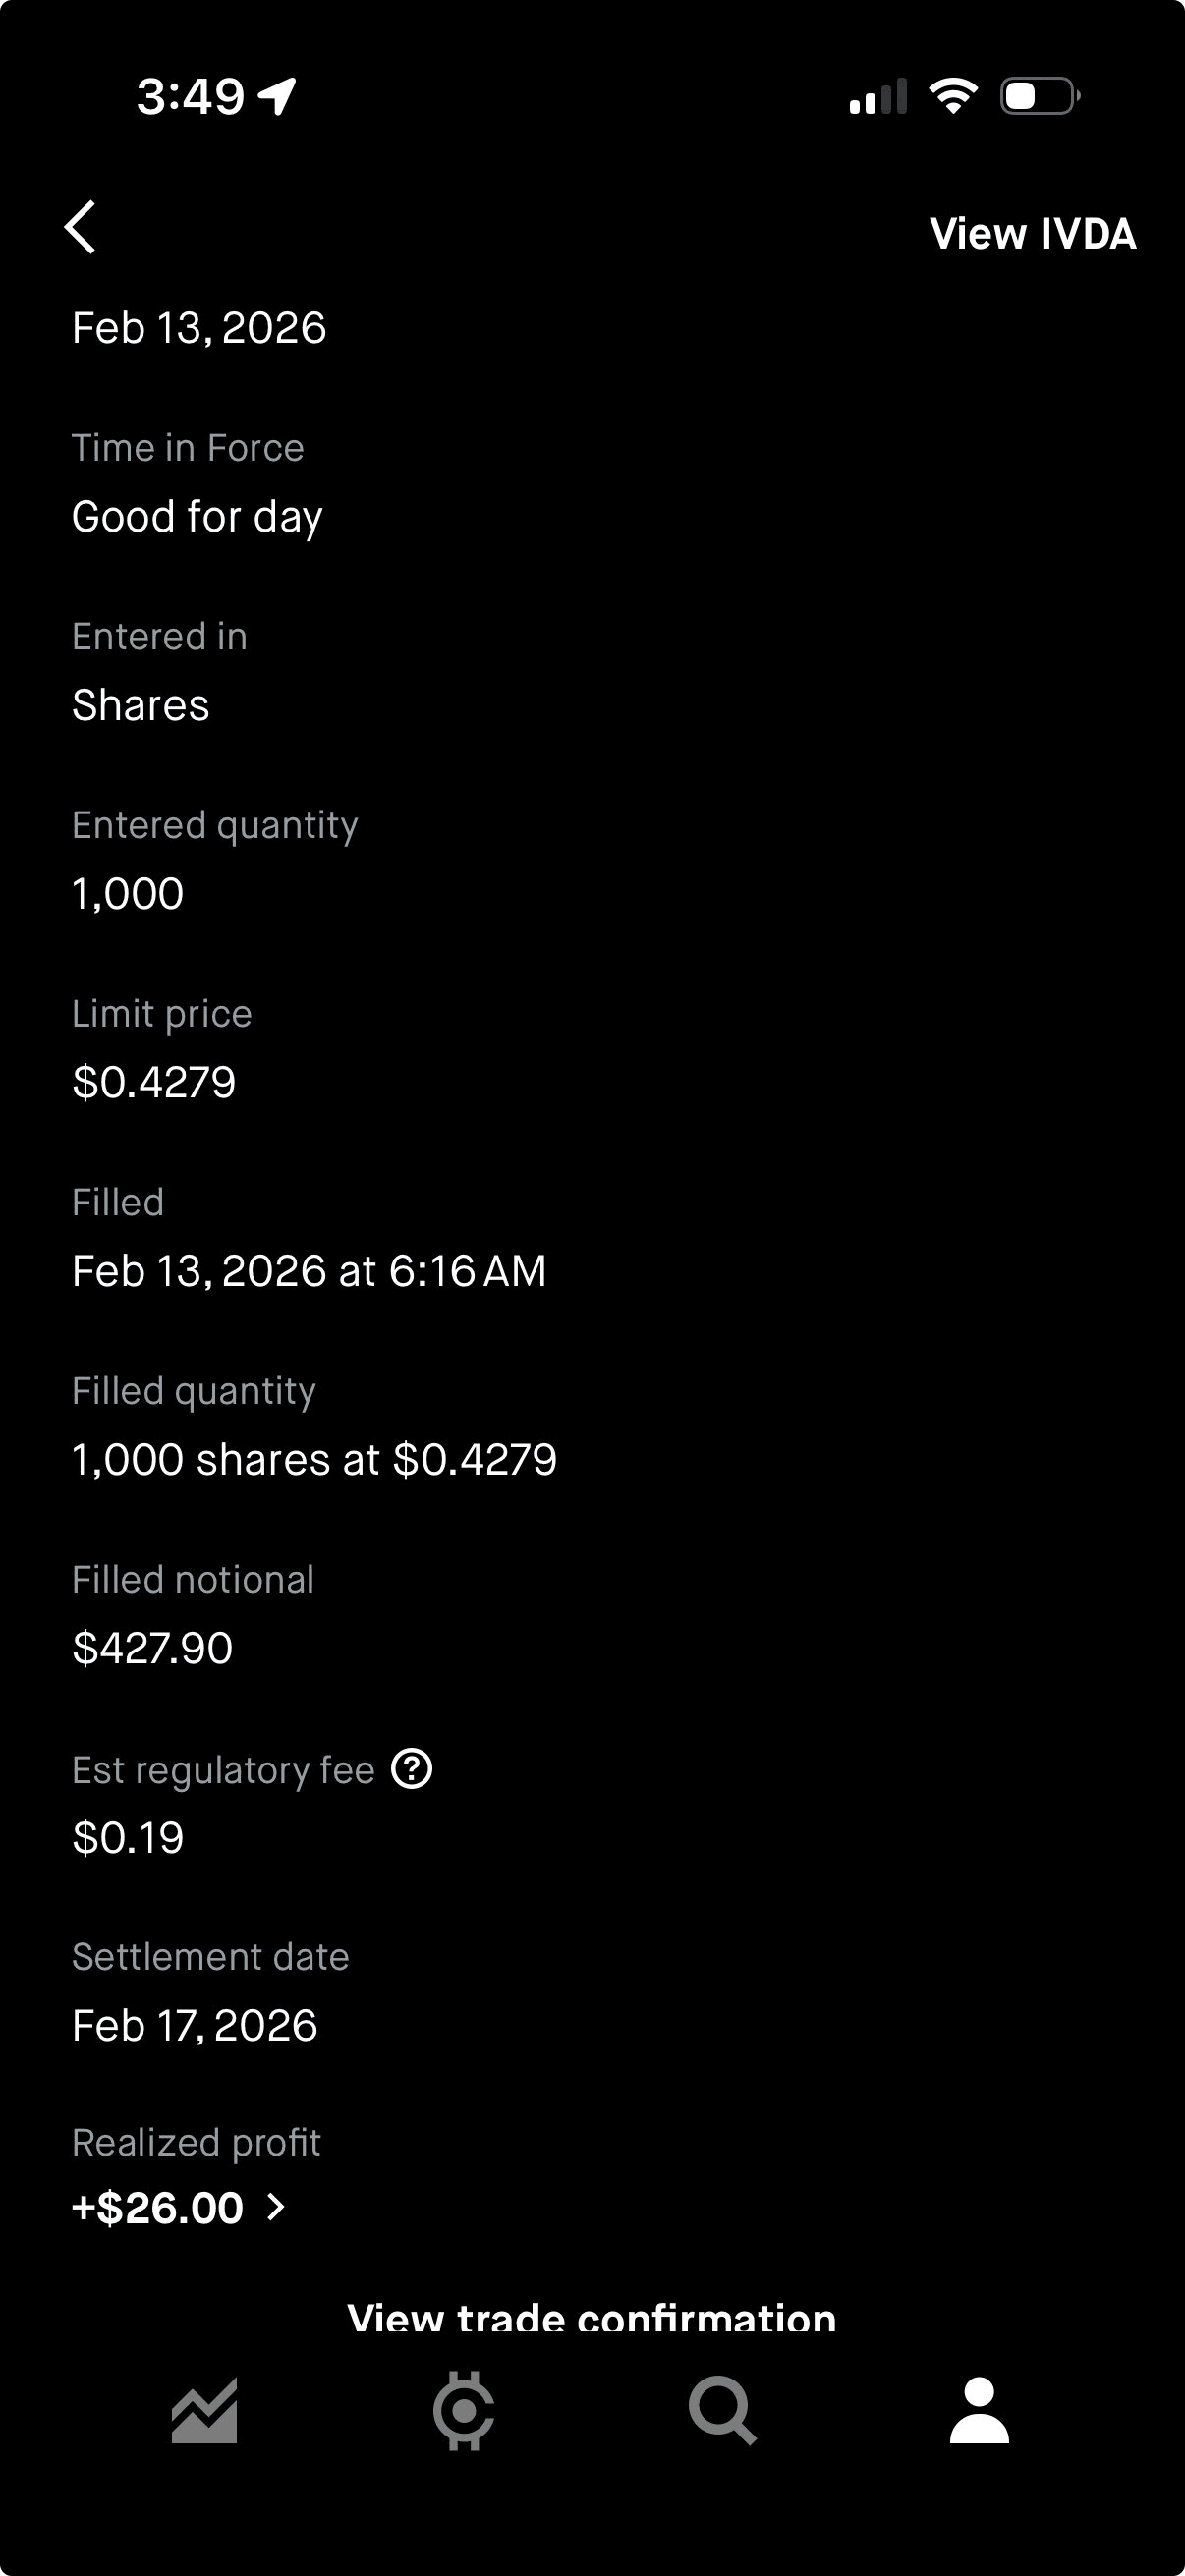Open View trade confirmation
The image size is (1185, 2576).
tap(591, 2318)
